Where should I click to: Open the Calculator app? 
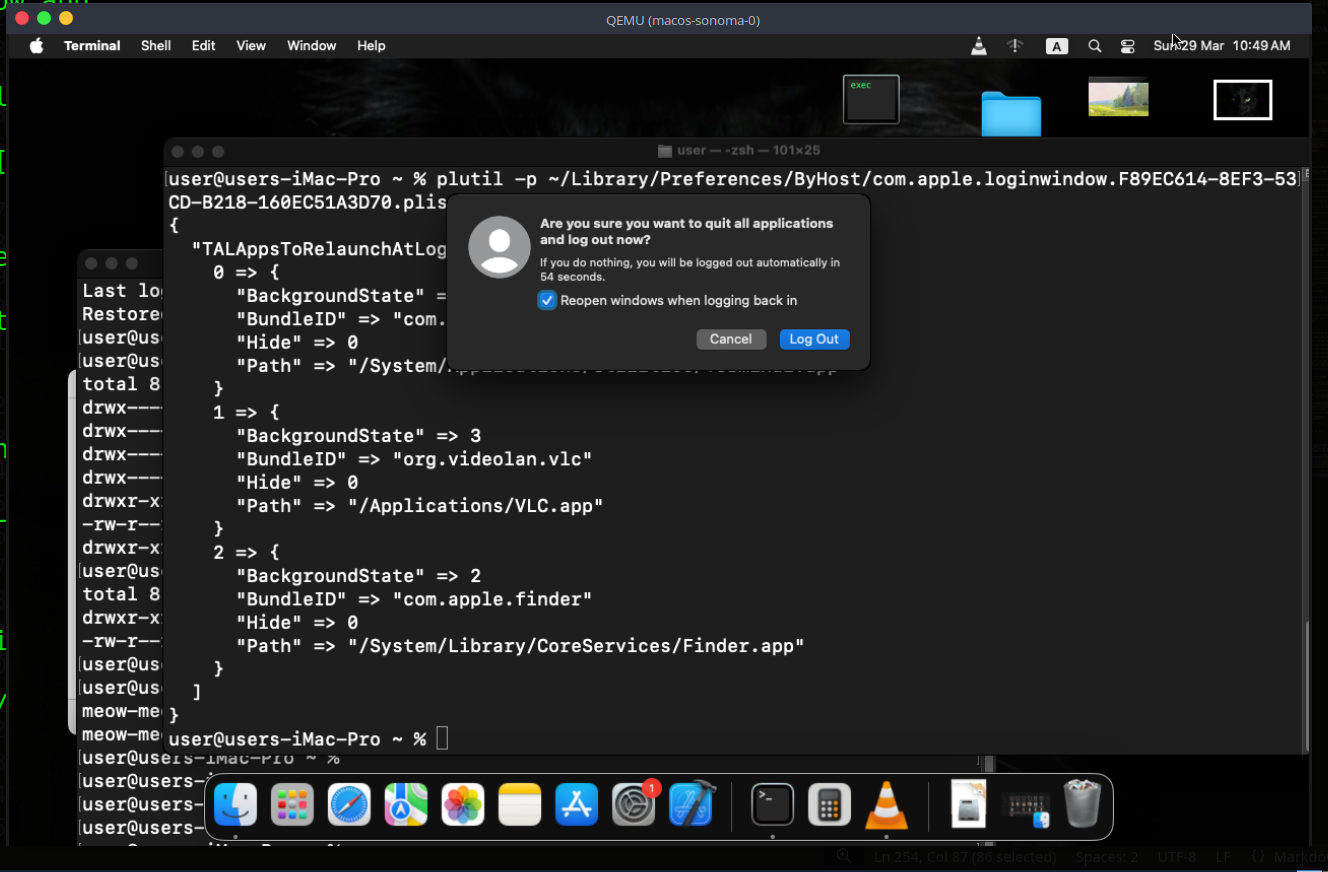pos(829,806)
